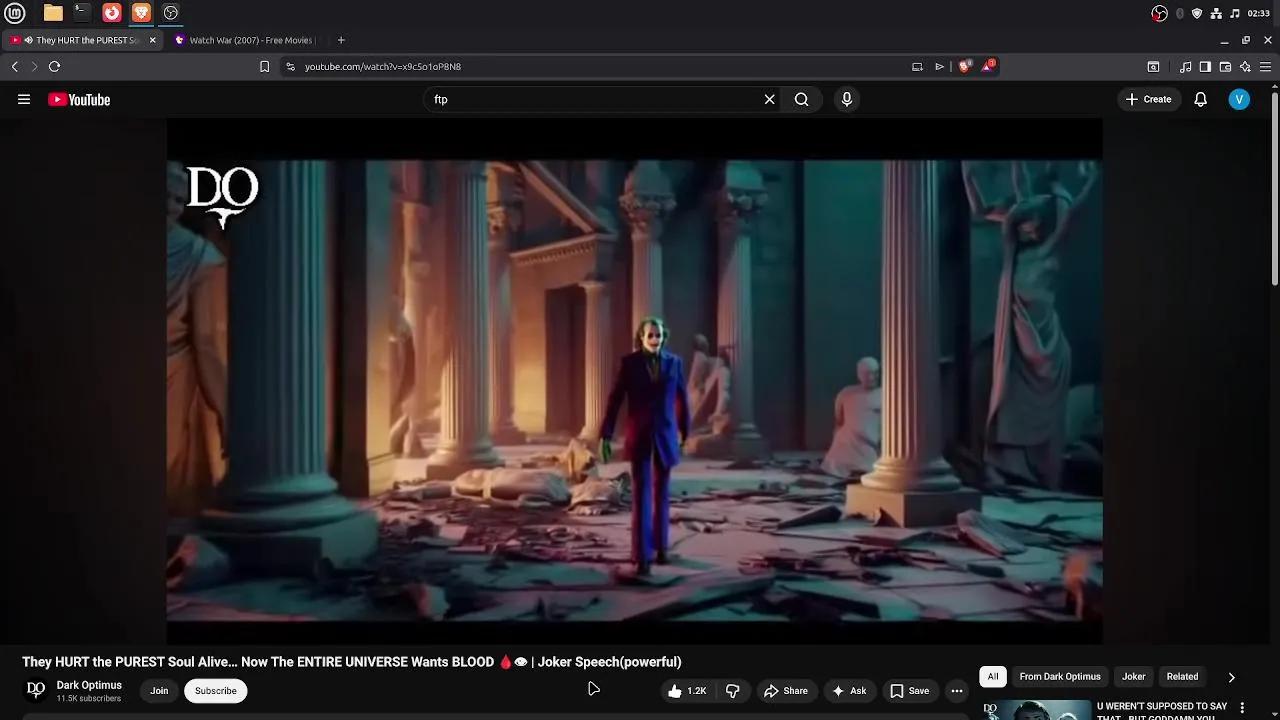Switch to the Watch War (2007) tab
The image size is (1280, 720).
click(245, 40)
